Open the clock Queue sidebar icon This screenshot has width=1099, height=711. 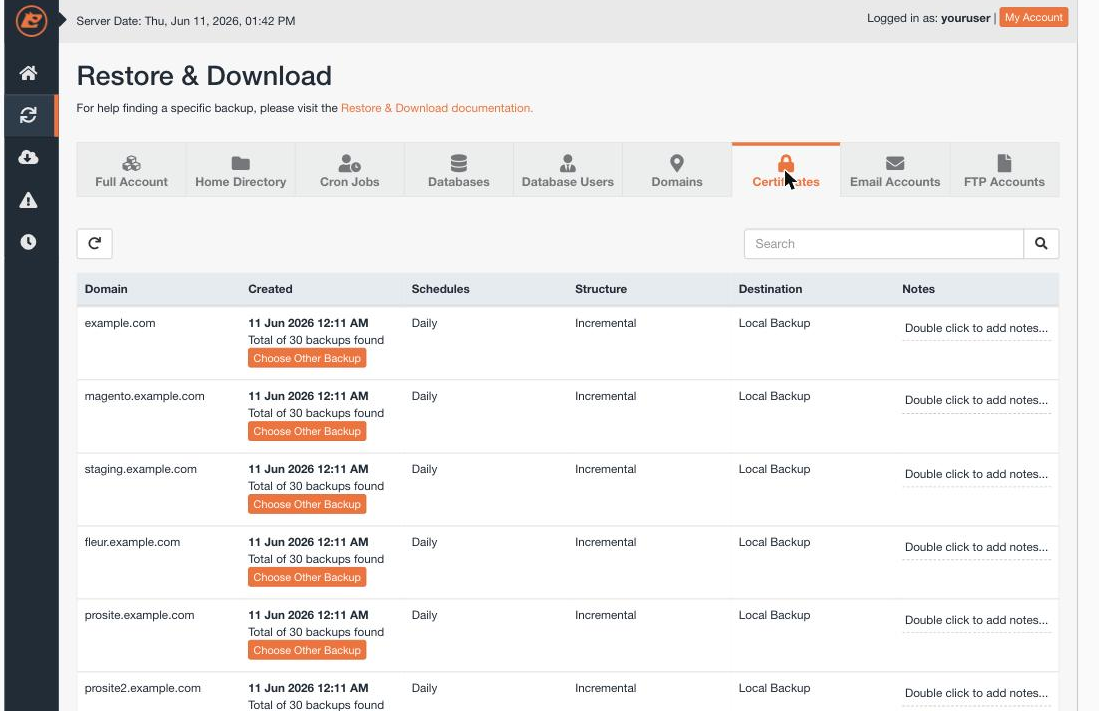[x=28, y=242]
